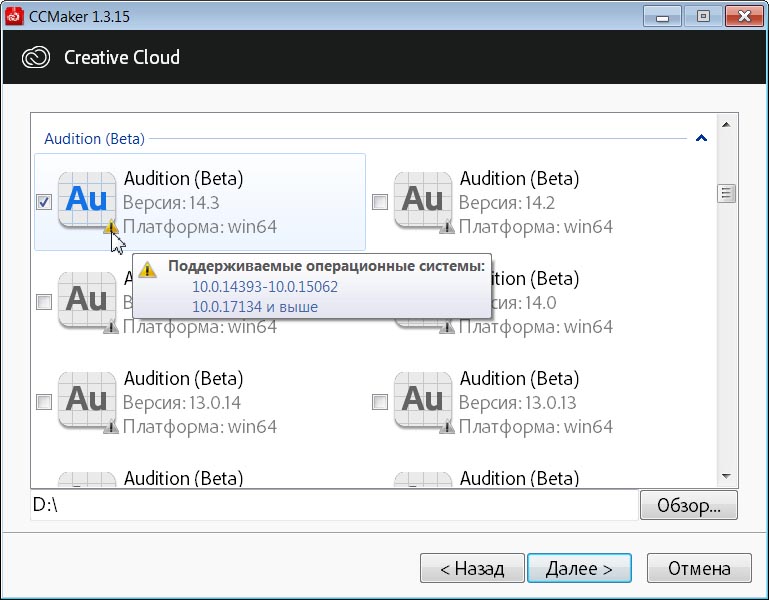Tick the checkbox left of the tooltip-covered Audition row

pyautogui.click(x=44, y=302)
